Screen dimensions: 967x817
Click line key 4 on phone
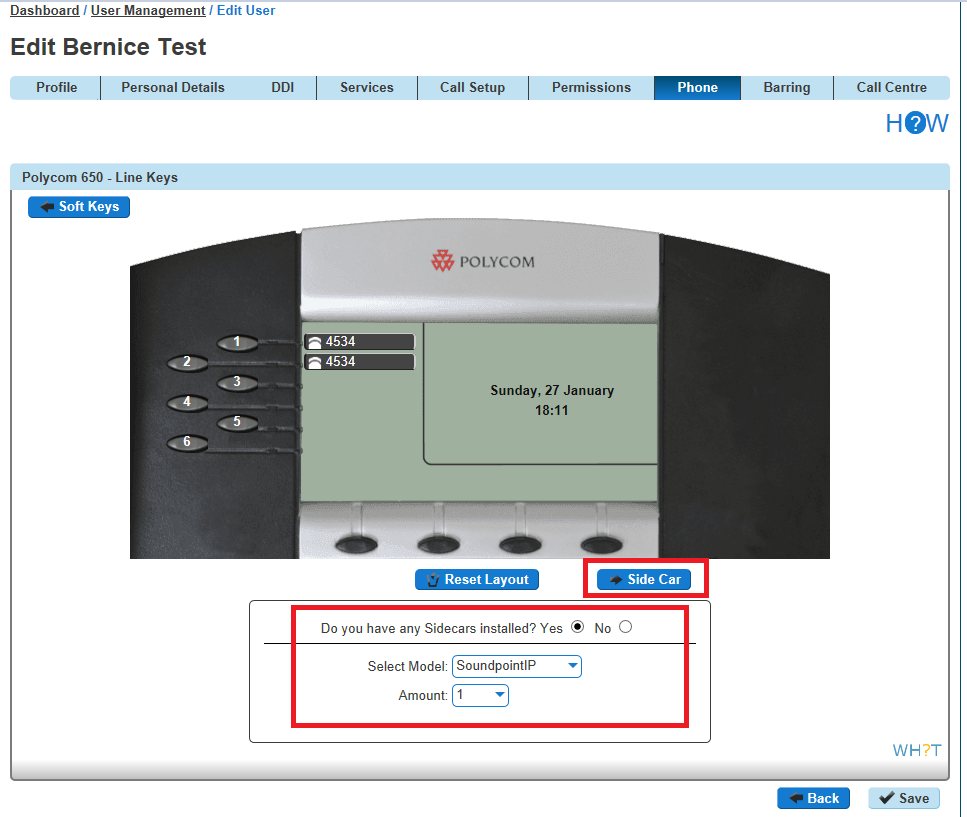coord(187,403)
